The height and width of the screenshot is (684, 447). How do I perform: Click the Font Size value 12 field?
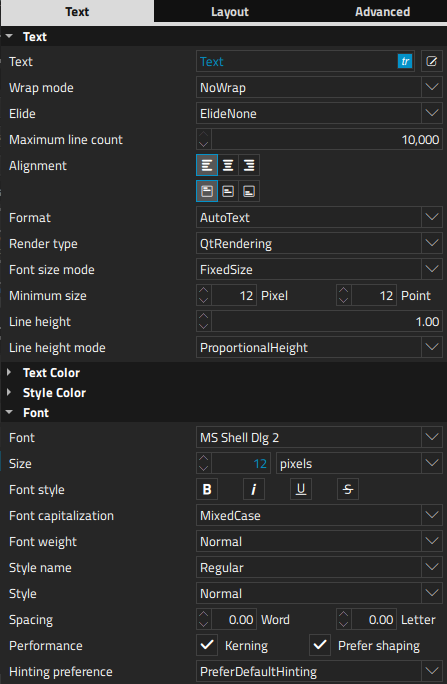tap(241, 464)
